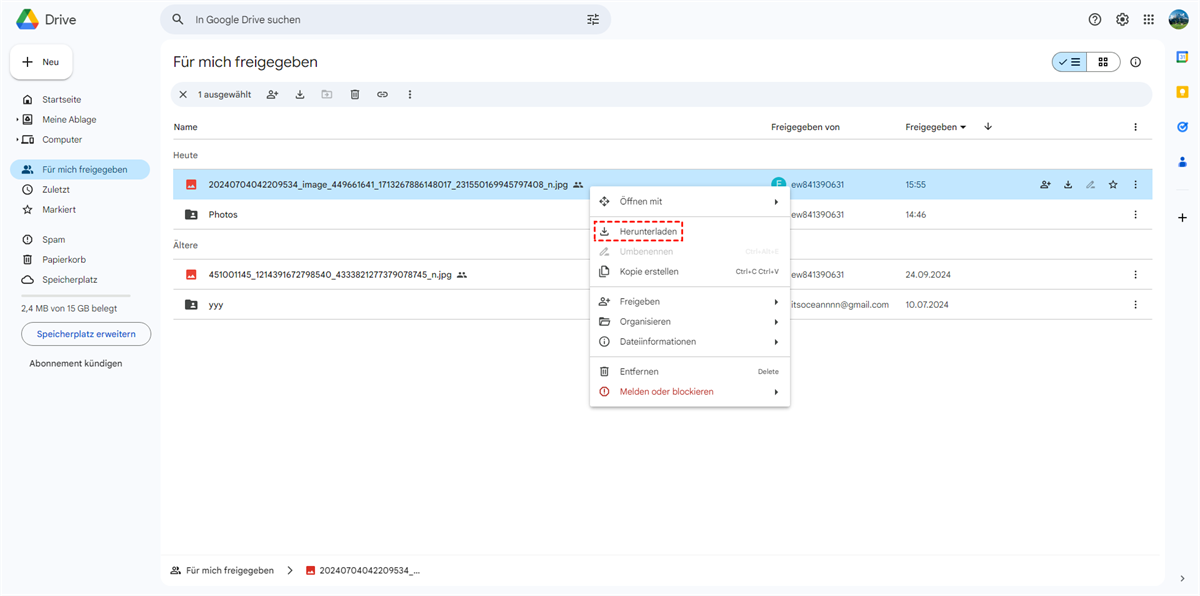
Task: Expand the Meine Ablage tree
Action: [x=18, y=120]
